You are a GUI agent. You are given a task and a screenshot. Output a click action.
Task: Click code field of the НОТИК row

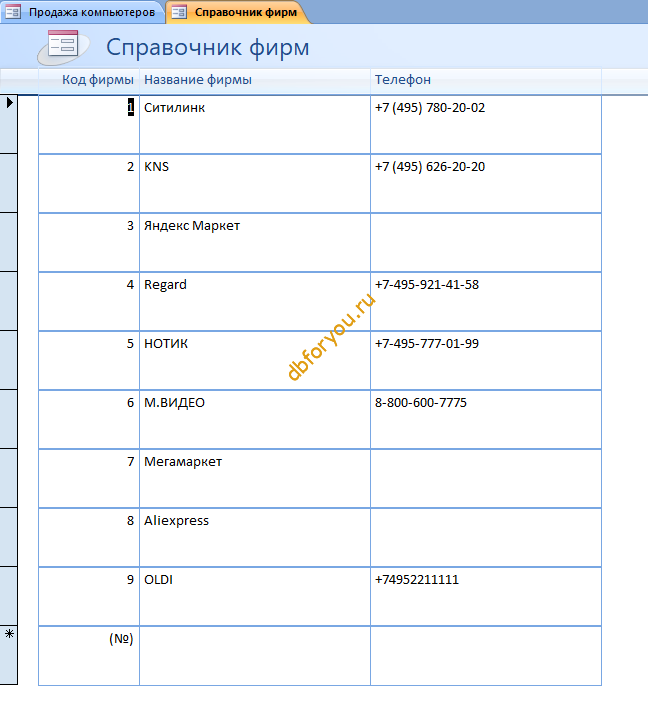tap(89, 361)
